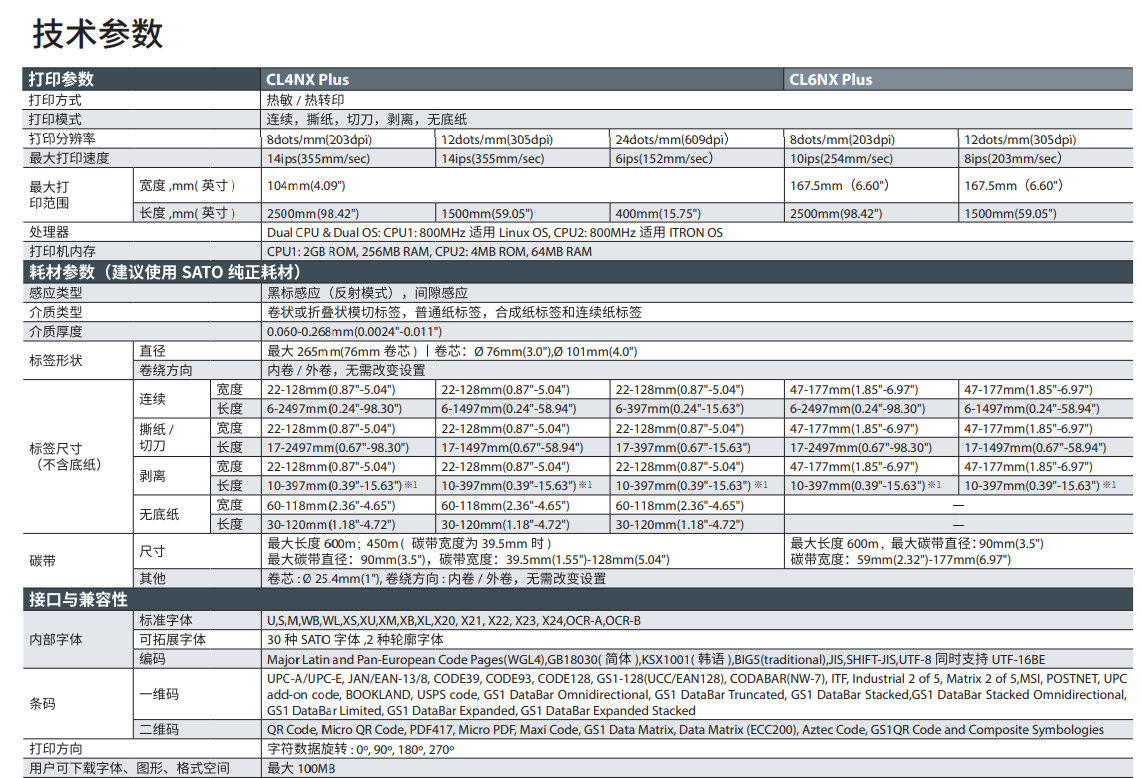
Task: Click the 处理器 row label
Action: [49, 232]
